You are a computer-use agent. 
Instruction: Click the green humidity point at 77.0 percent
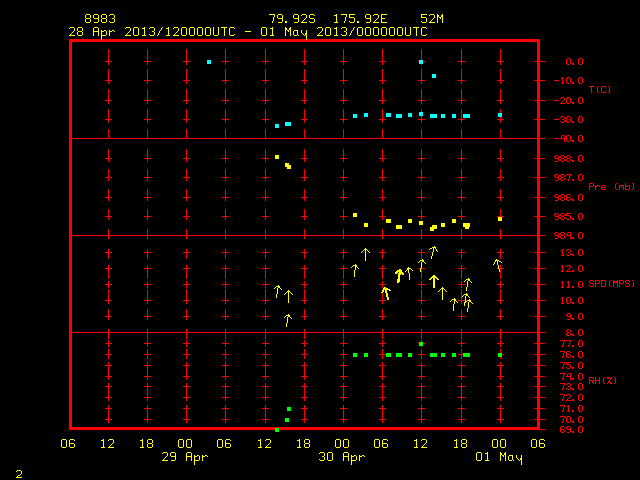click(x=421, y=344)
